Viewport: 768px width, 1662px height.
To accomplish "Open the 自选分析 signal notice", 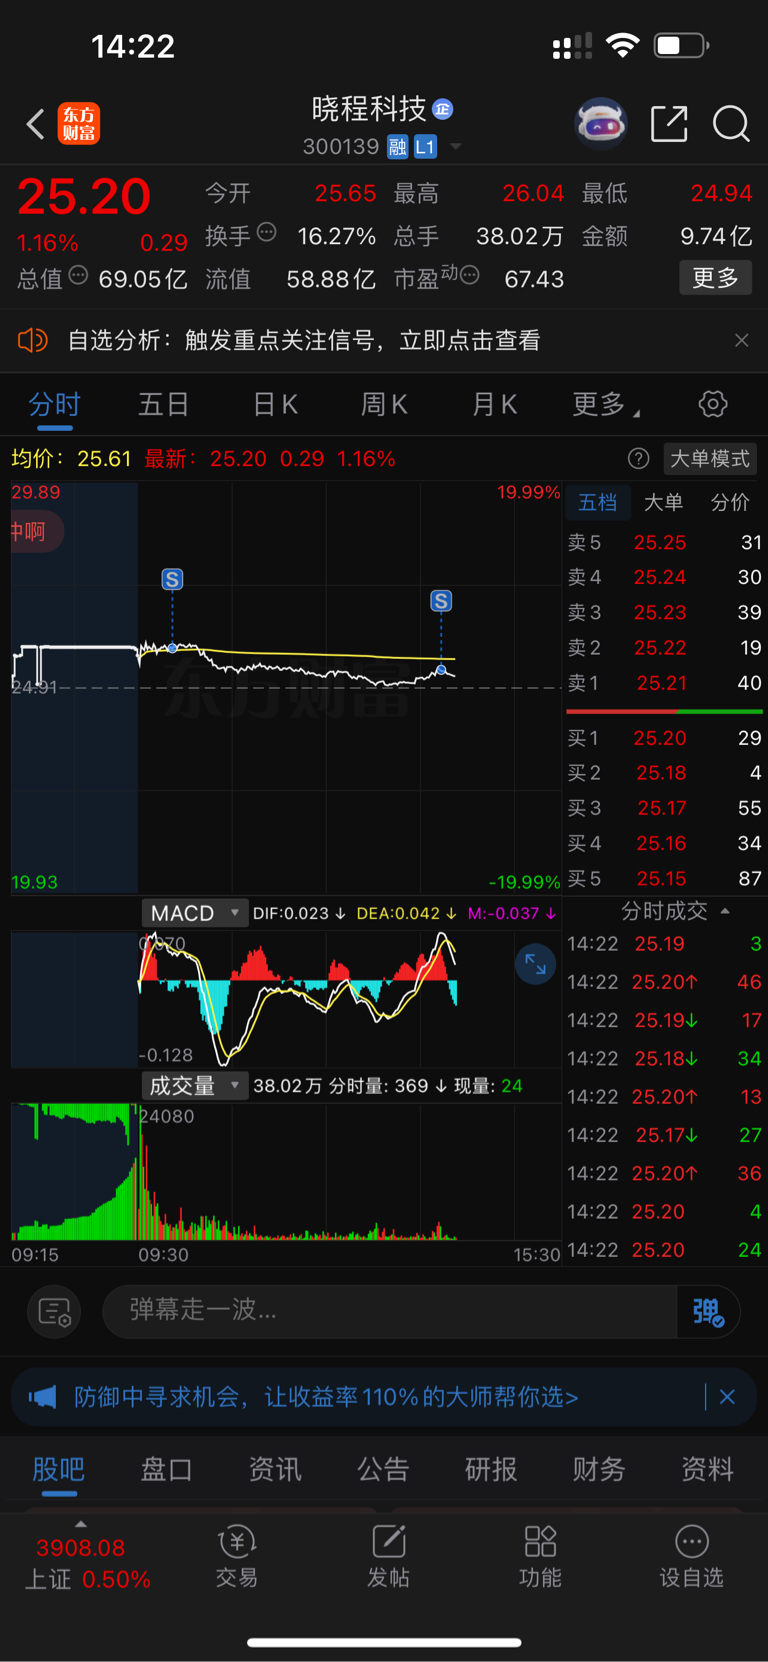I will coord(304,340).
